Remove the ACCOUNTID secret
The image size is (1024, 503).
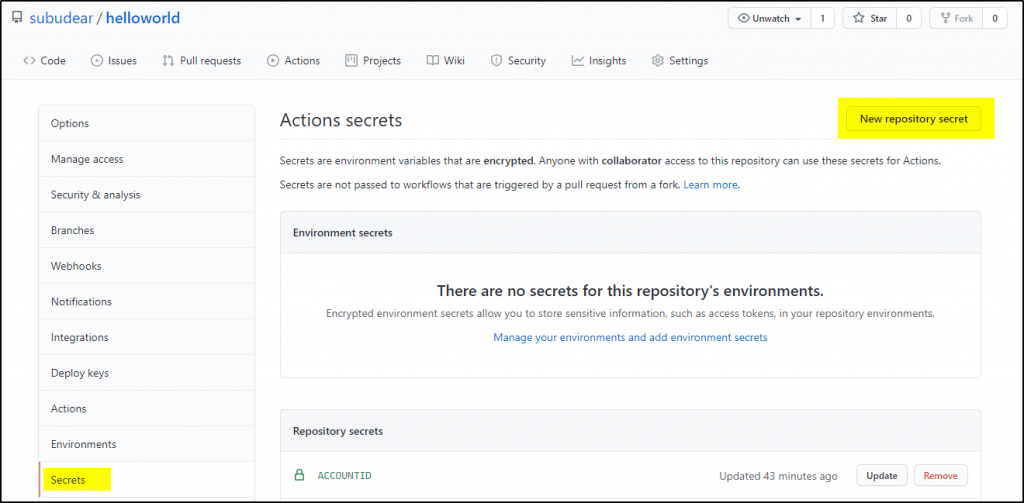click(x=940, y=476)
